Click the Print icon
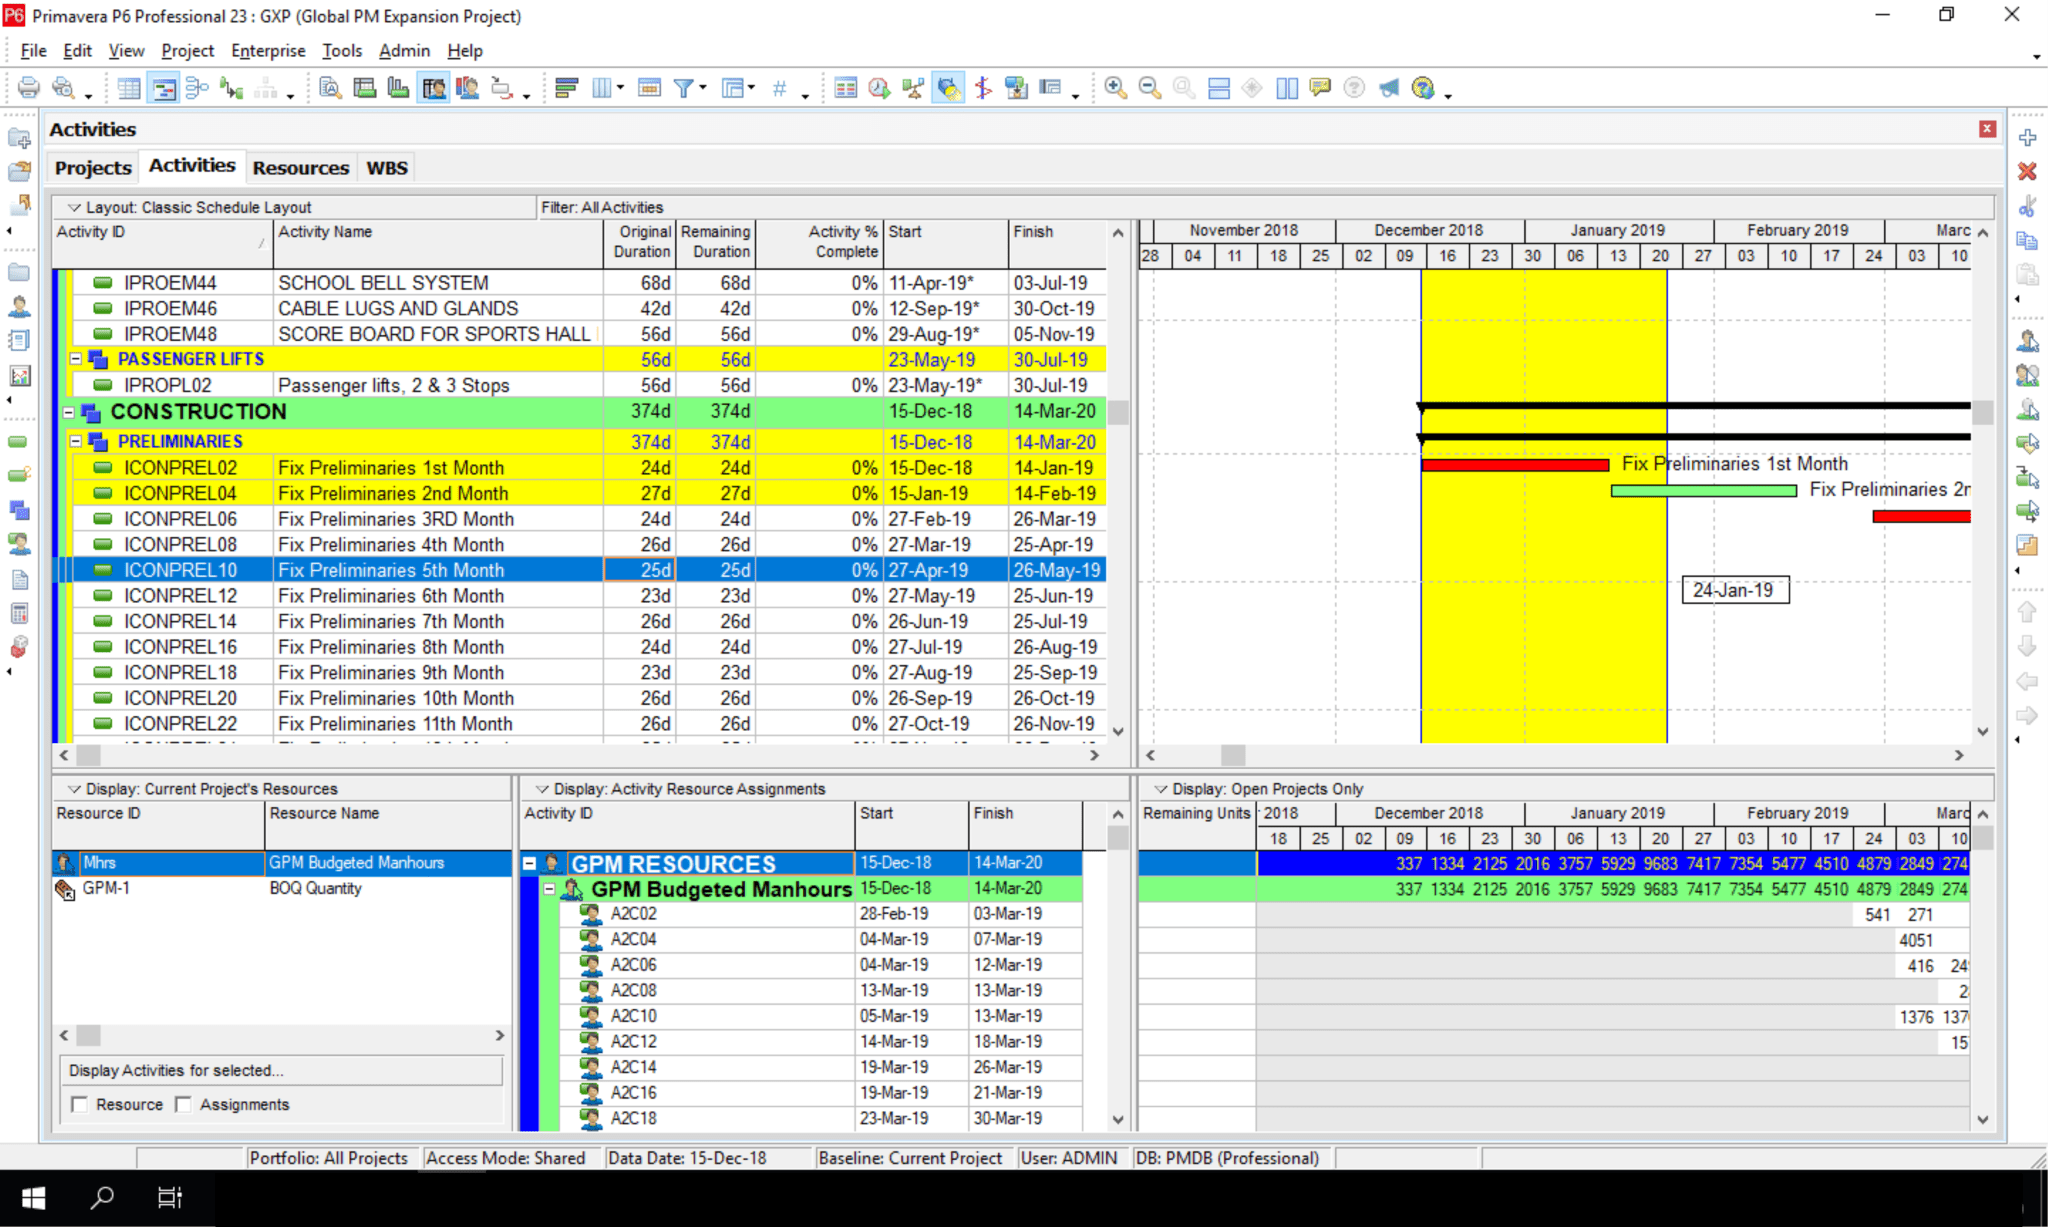 27,88
